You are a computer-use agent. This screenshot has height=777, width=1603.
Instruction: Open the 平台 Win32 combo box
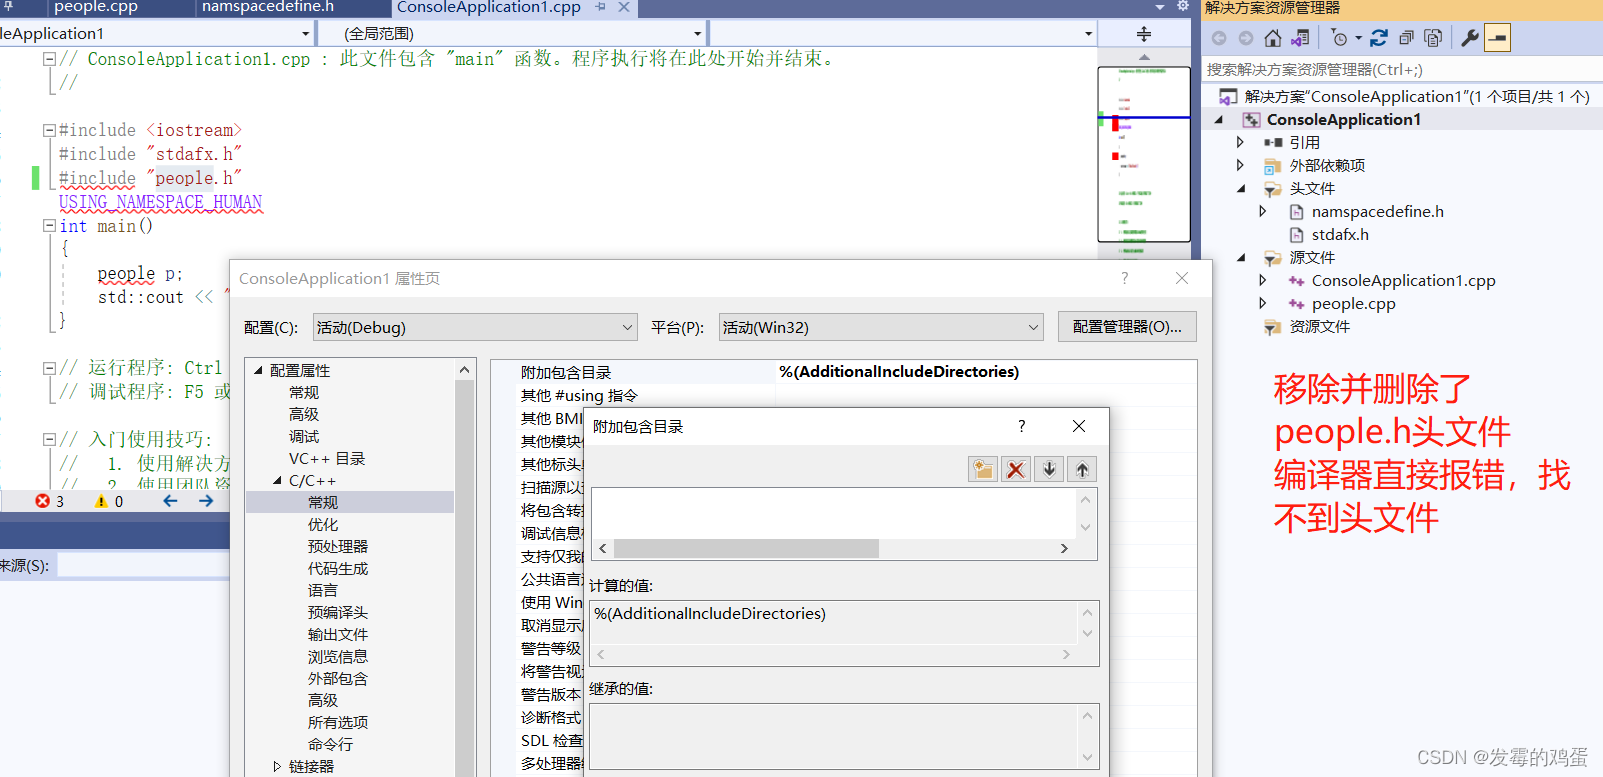pos(880,327)
